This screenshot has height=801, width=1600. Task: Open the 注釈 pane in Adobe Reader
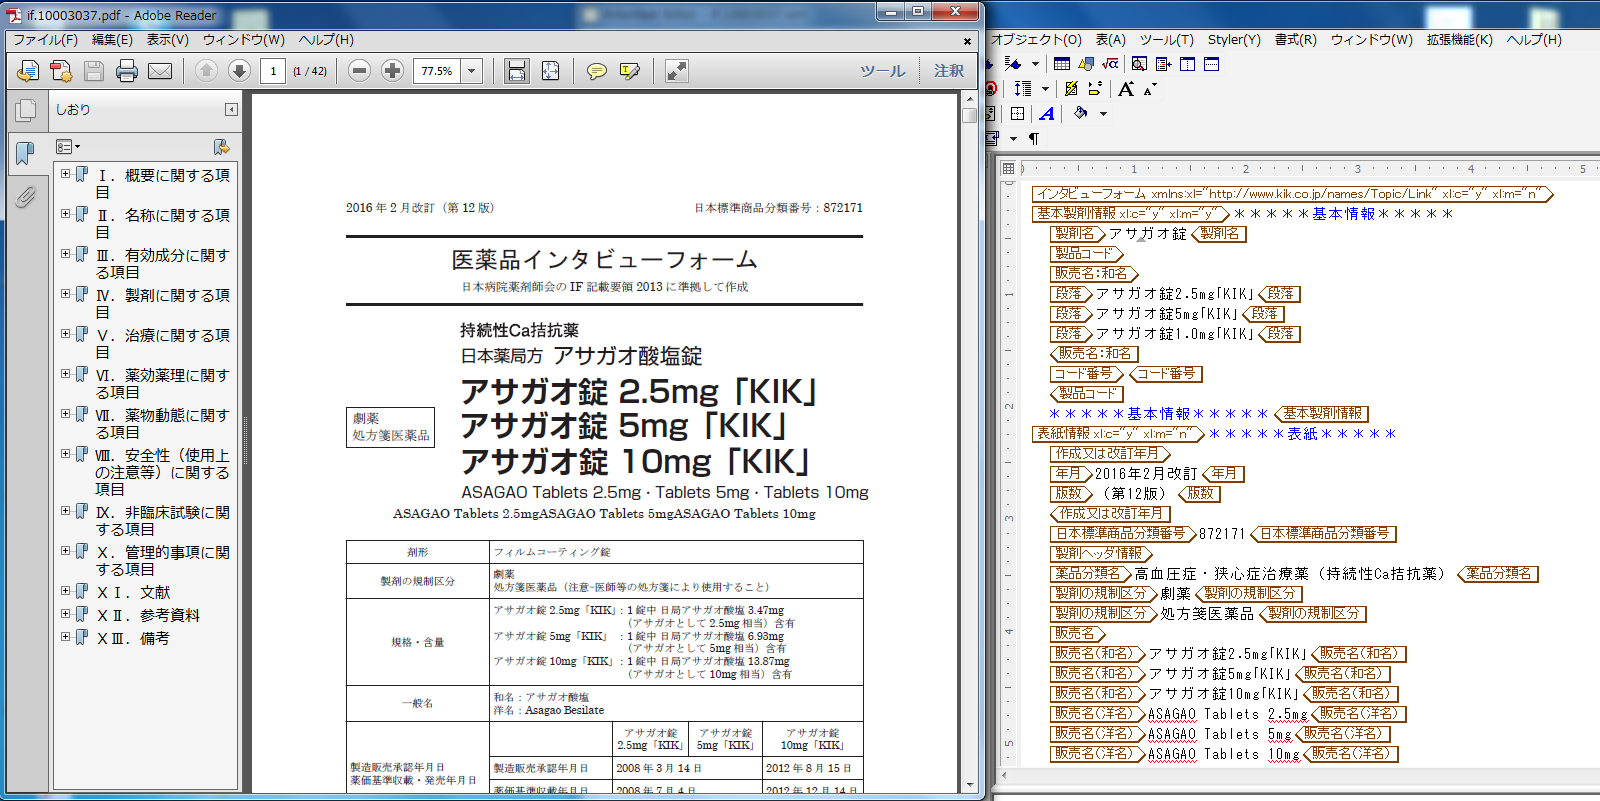[949, 71]
